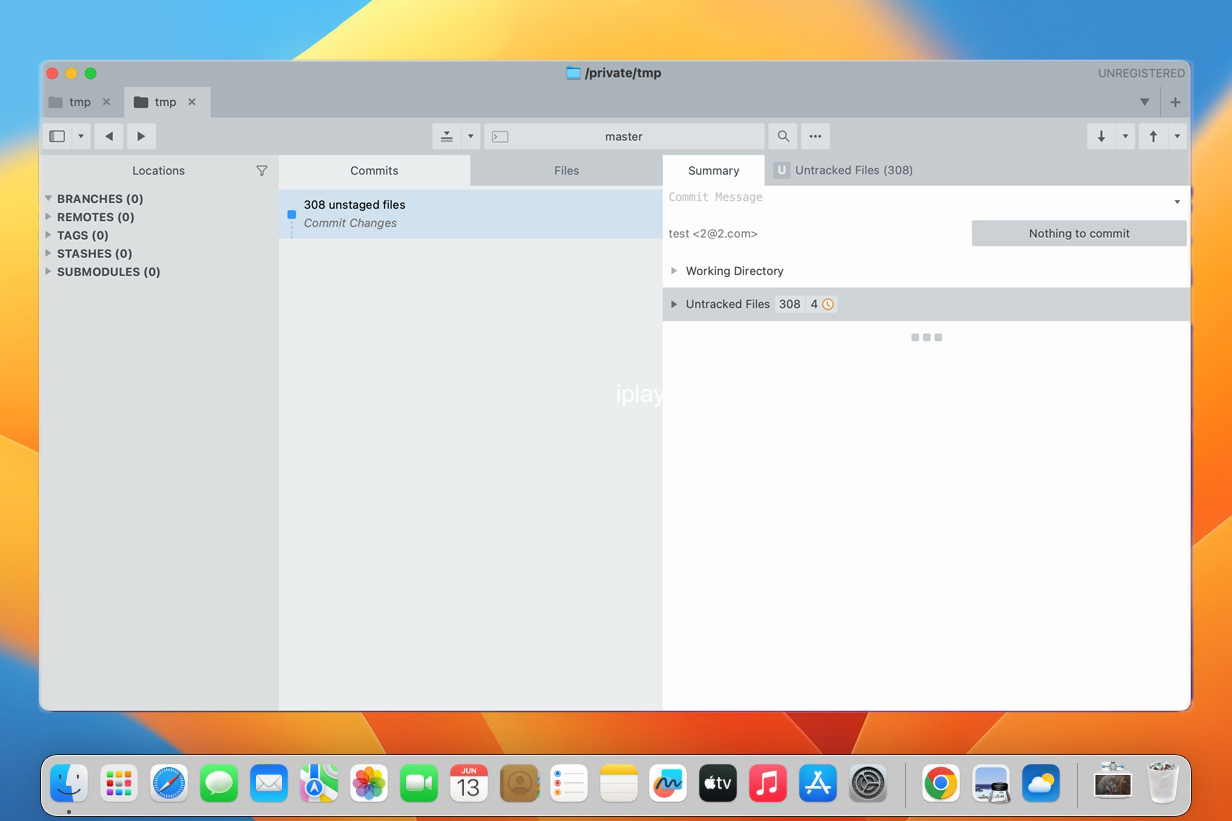Viewport: 1232px width, 821px height.
Task: Click the Commit Message field
Action: (918, 198)
